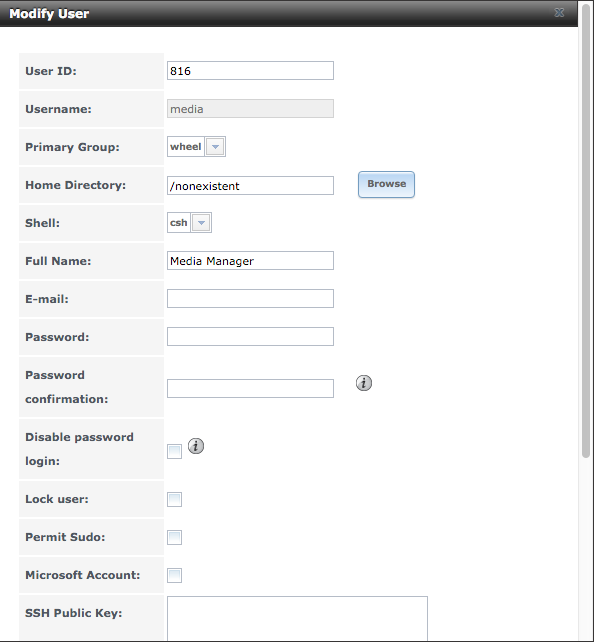Focus the Password confirmation field

[250, 389]
